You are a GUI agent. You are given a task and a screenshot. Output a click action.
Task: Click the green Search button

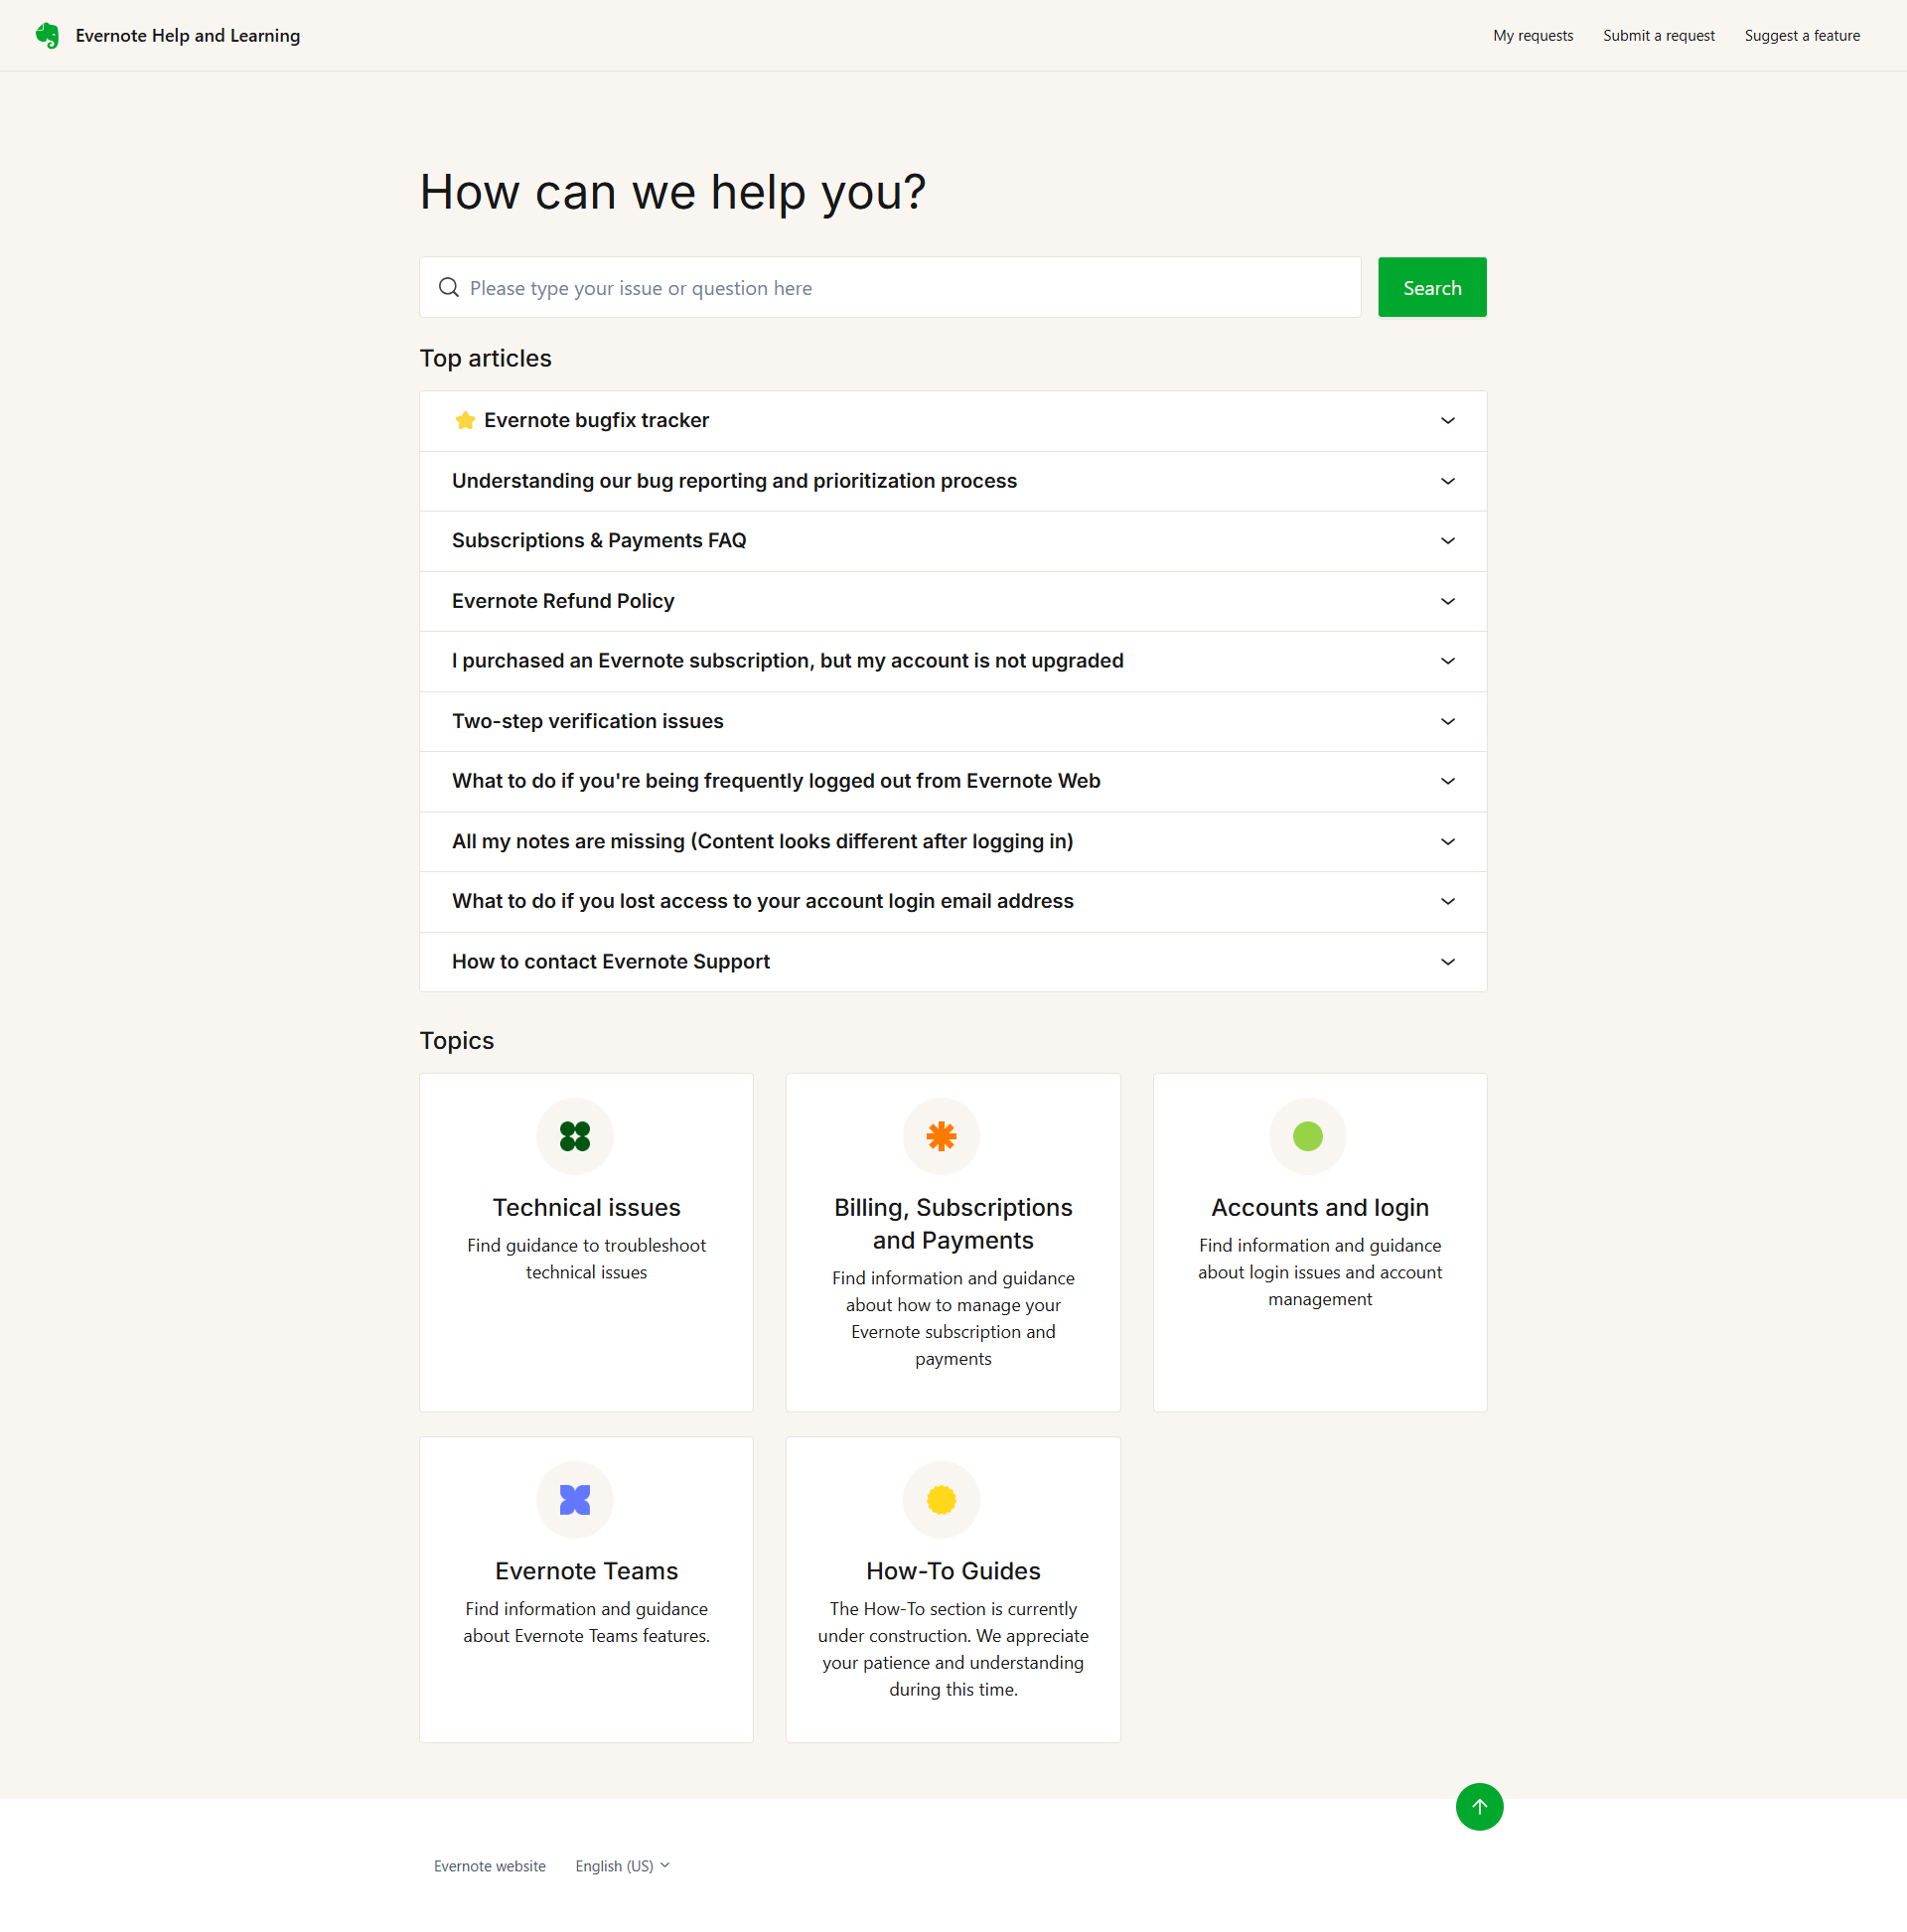(1432, 288)
